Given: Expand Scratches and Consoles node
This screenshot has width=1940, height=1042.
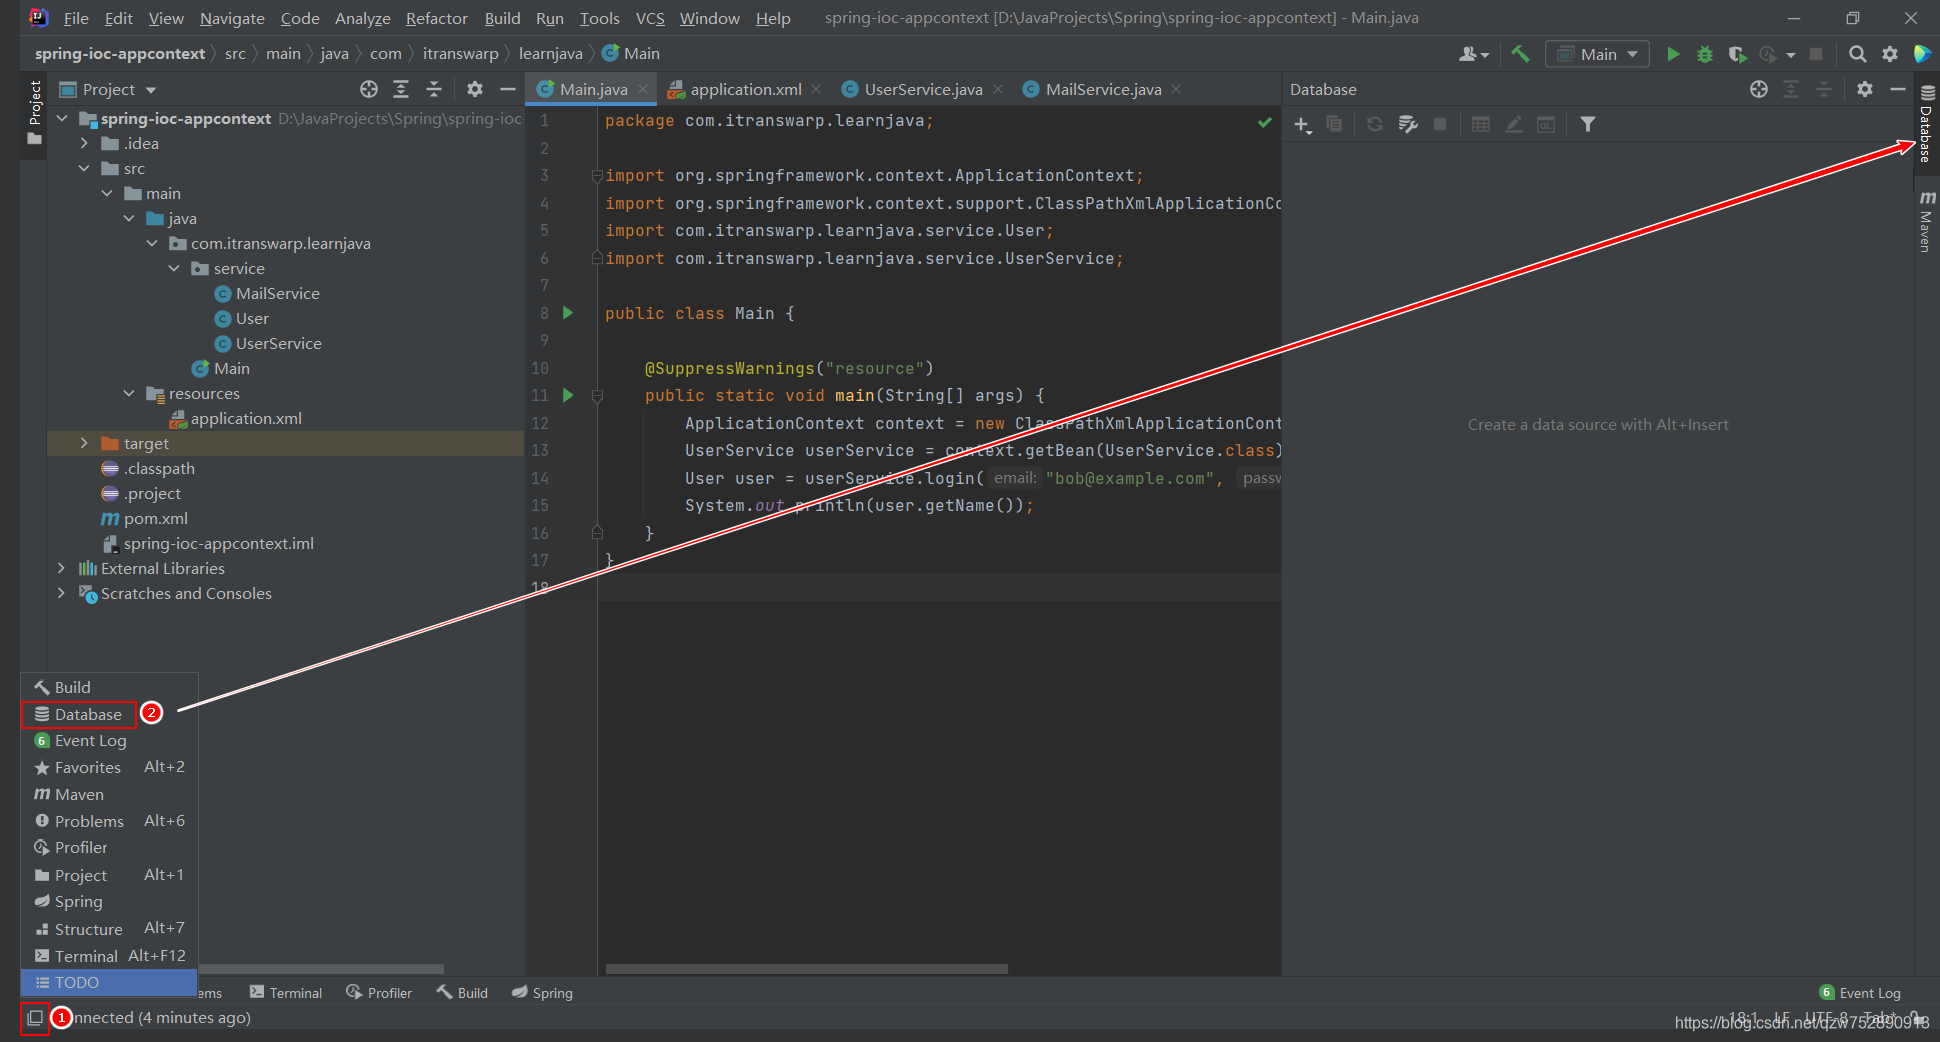Looking at the screenshot, I should pos(62,593).
